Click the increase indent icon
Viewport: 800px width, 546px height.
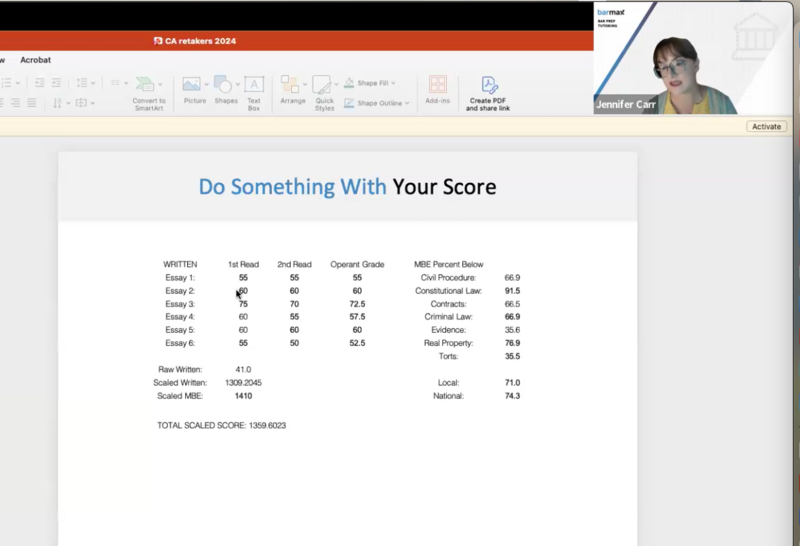point(56,83)
